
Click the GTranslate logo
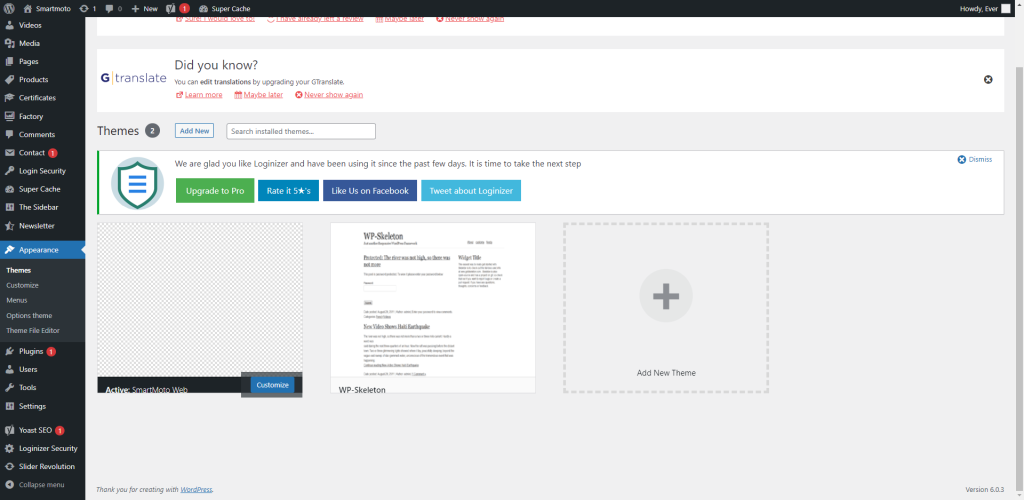tap(133, 78)
